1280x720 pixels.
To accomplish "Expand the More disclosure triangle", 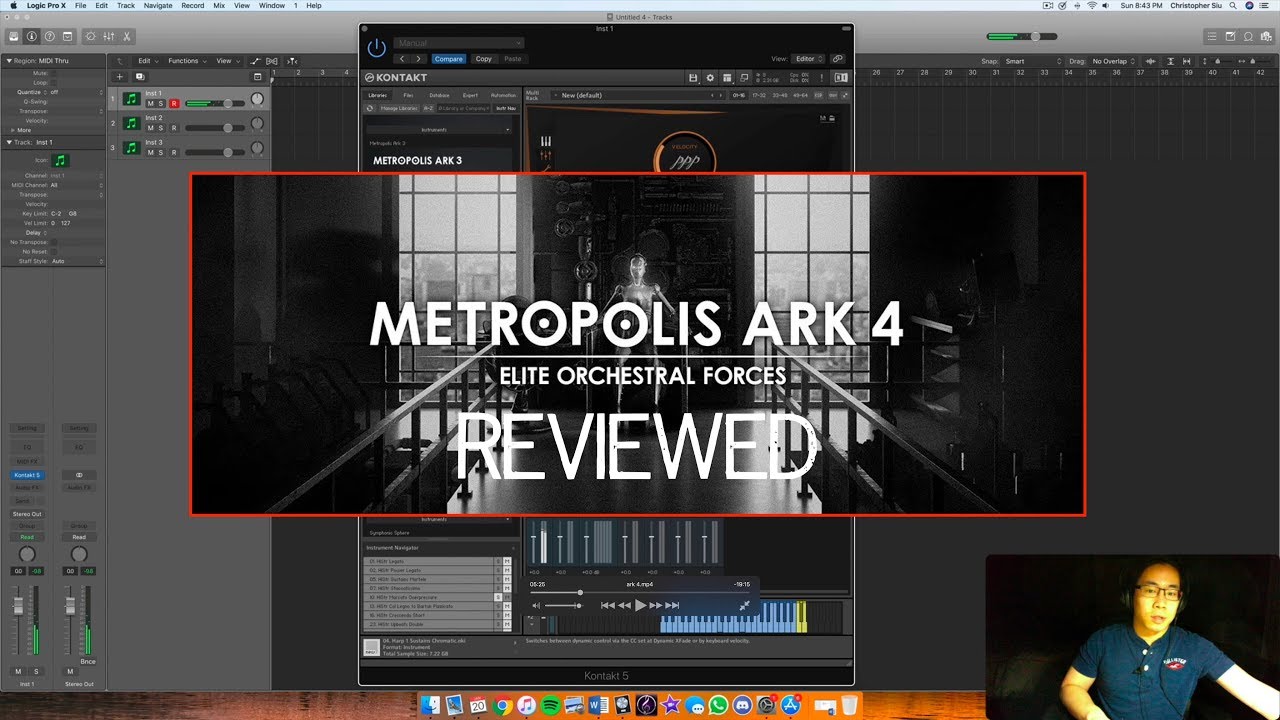I will tap(12, 130).
